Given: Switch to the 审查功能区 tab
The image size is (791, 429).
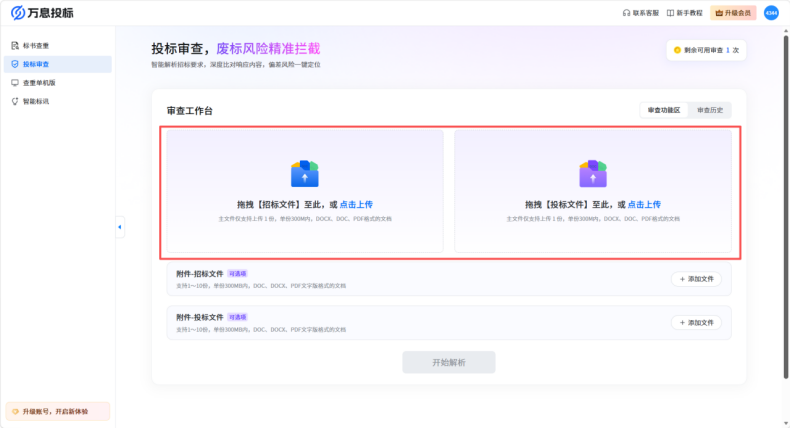Looking at the screenshot, I should click(x=664, y=110).
